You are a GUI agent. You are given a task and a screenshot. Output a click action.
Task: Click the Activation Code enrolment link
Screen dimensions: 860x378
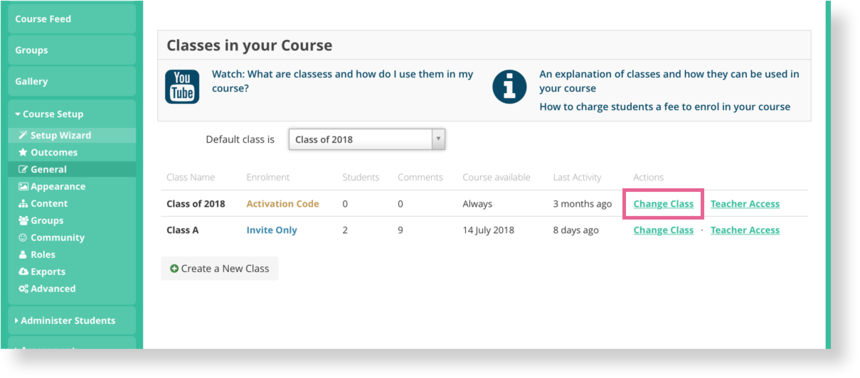click(x=282, y=204)
